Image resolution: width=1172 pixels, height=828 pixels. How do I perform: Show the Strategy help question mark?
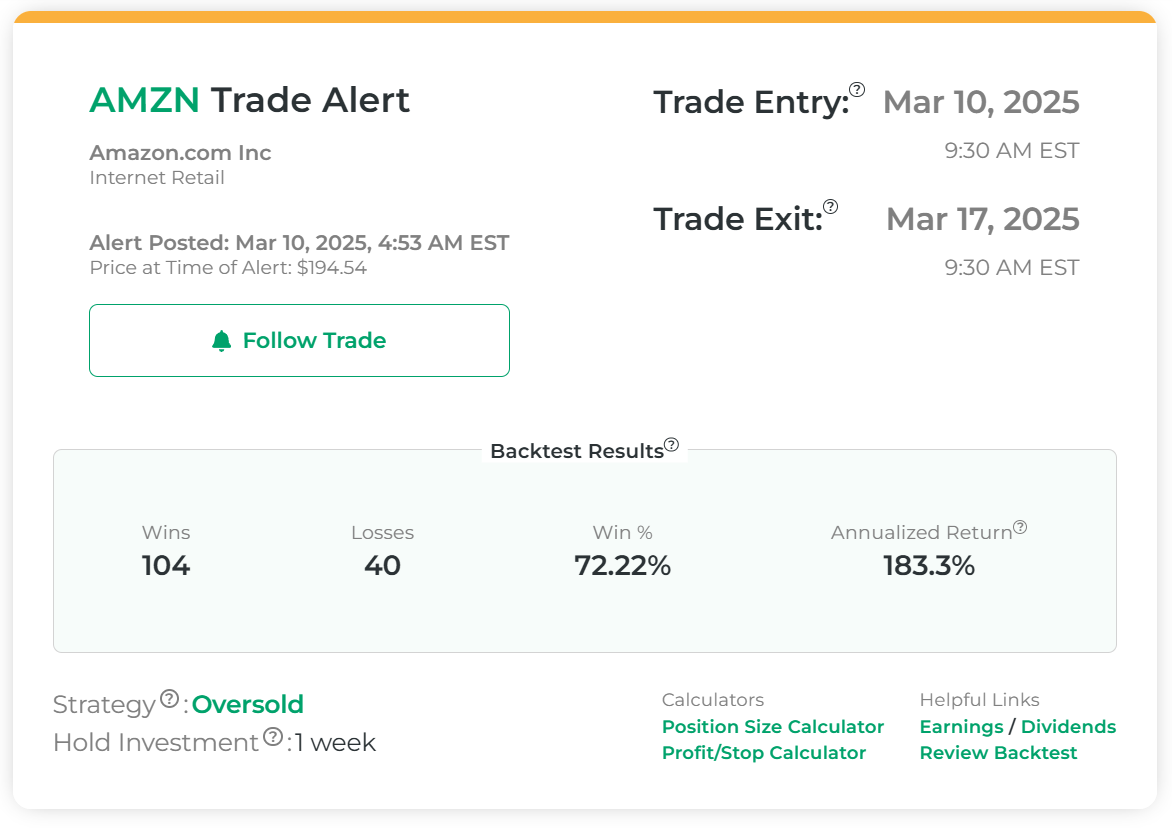coord(170,698)
